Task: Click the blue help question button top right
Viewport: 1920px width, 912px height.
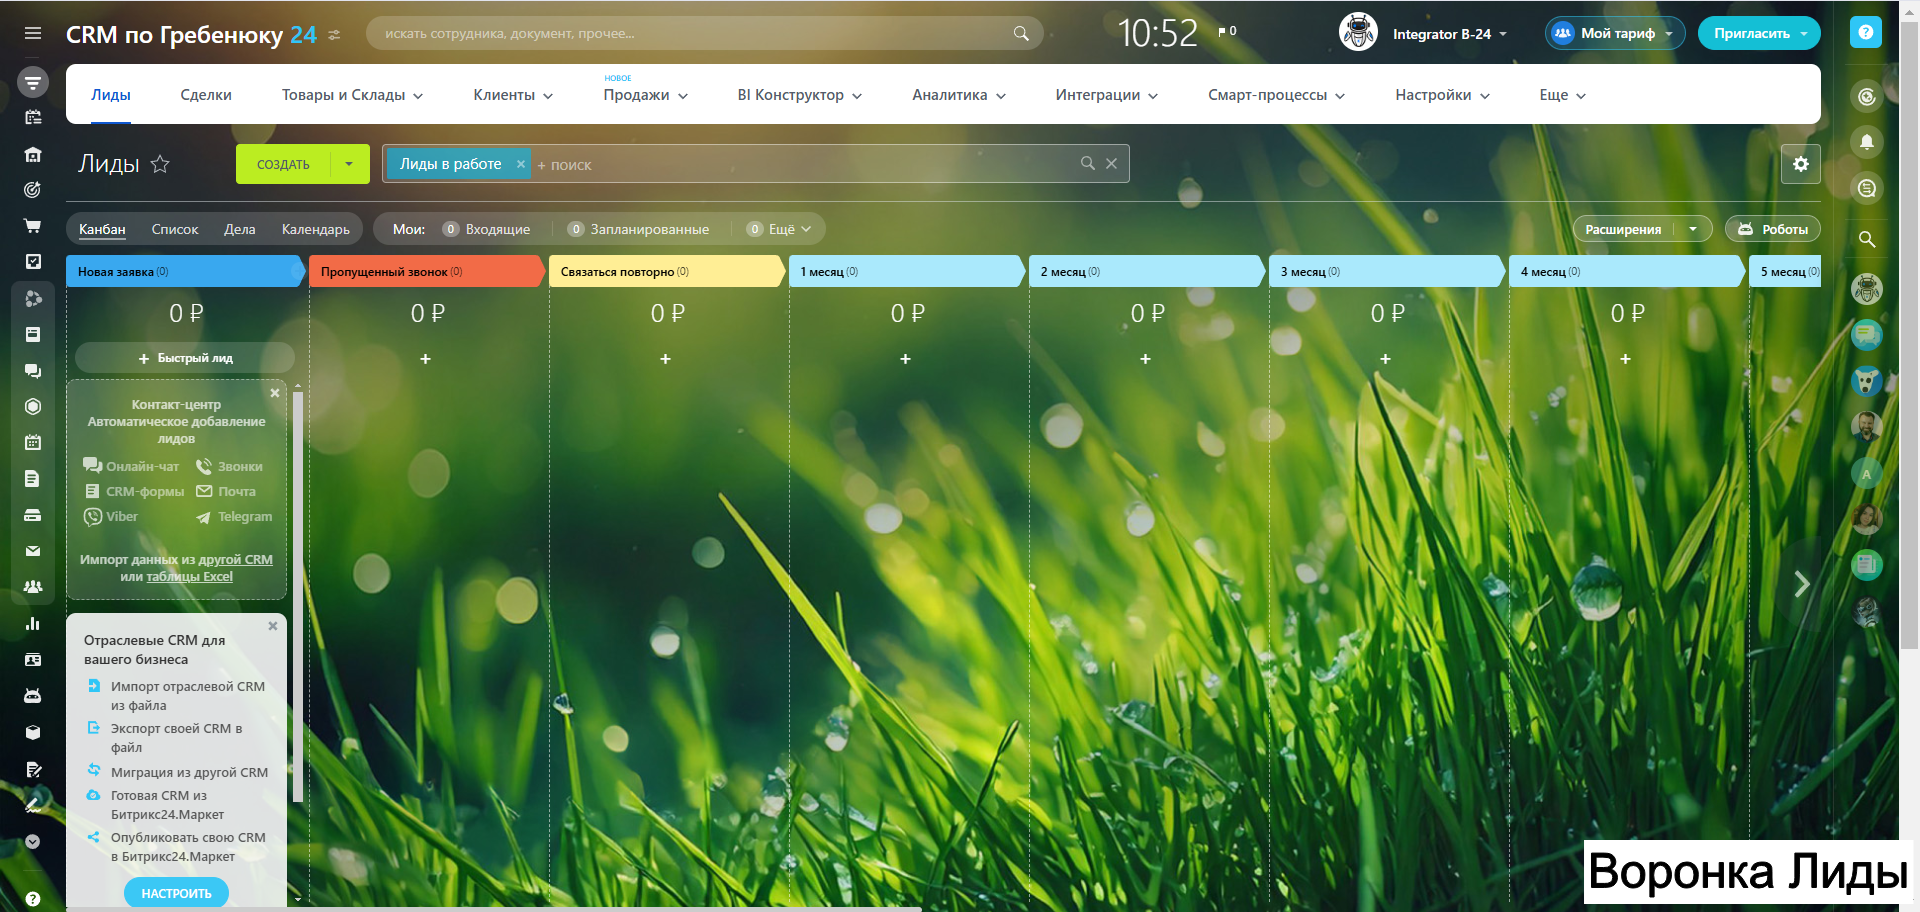Action: [1866, 32]
